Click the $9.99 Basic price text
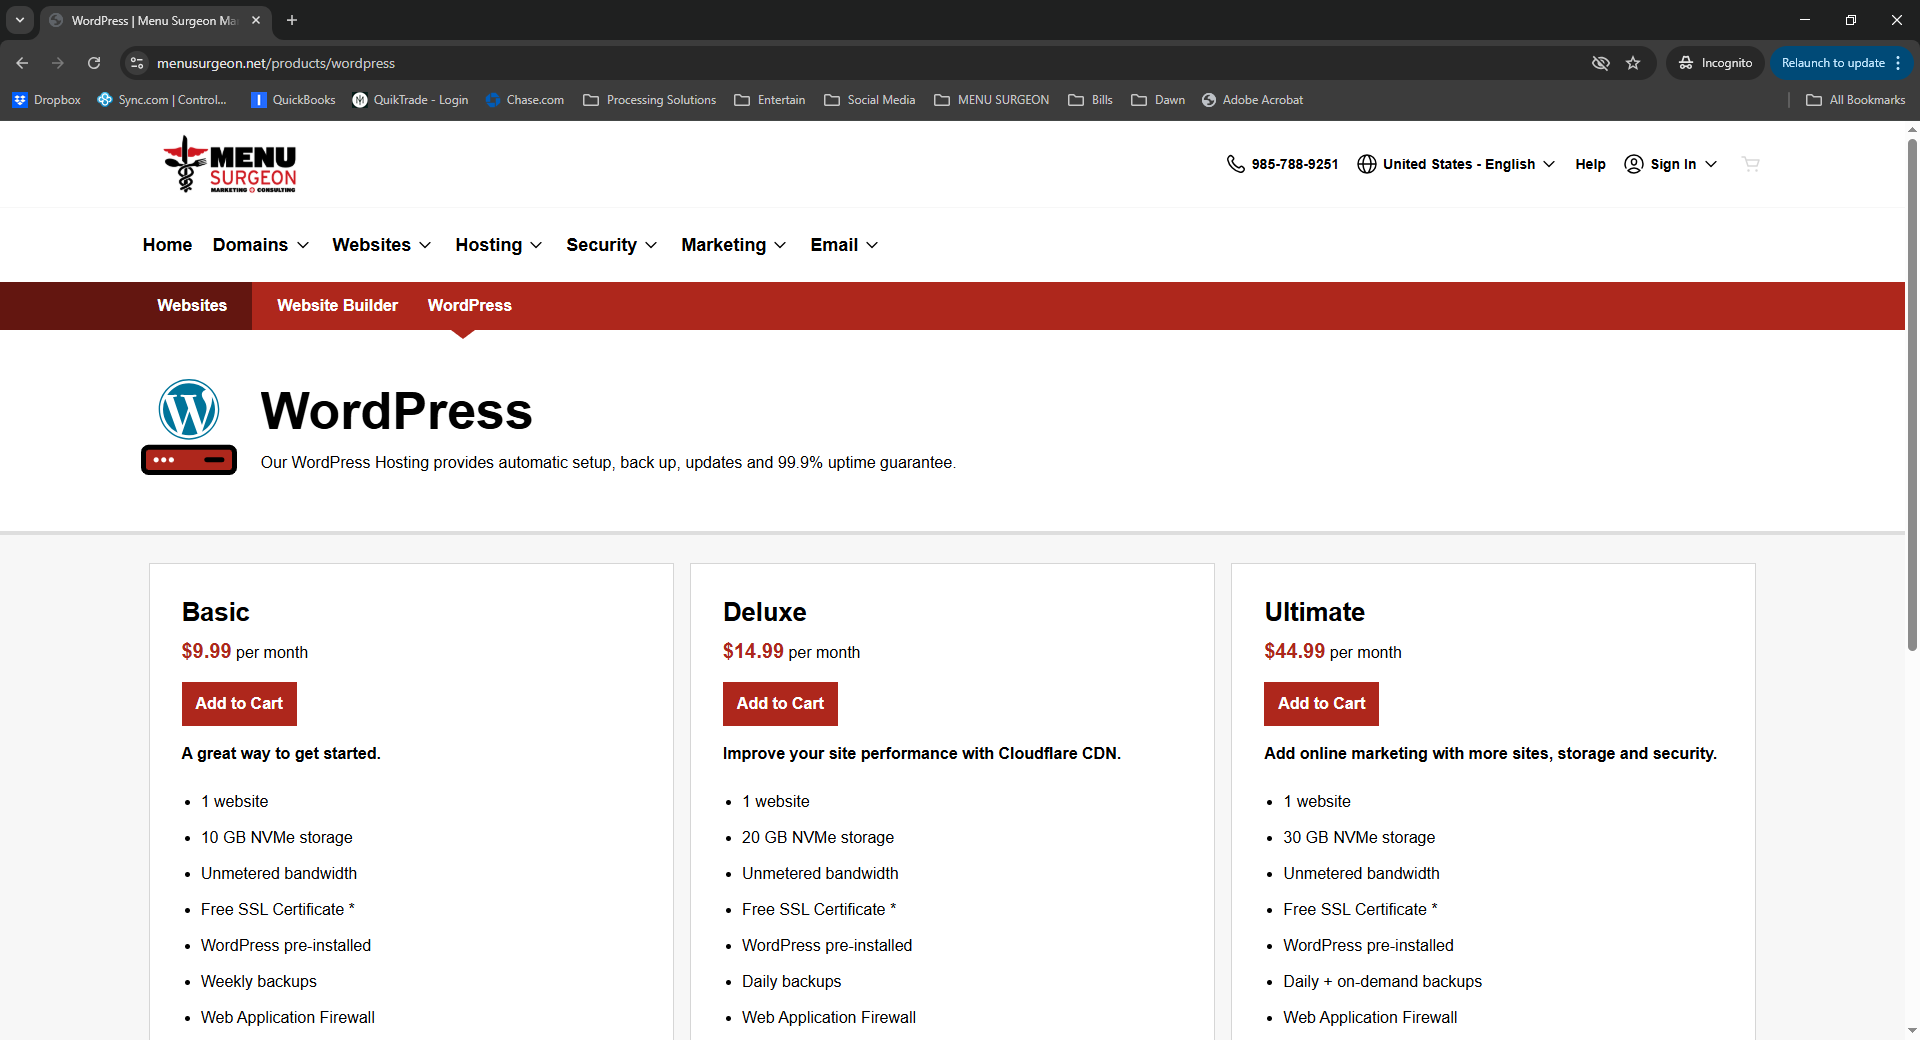The height and width of the screenshot is (1040, 1920). 206,652
